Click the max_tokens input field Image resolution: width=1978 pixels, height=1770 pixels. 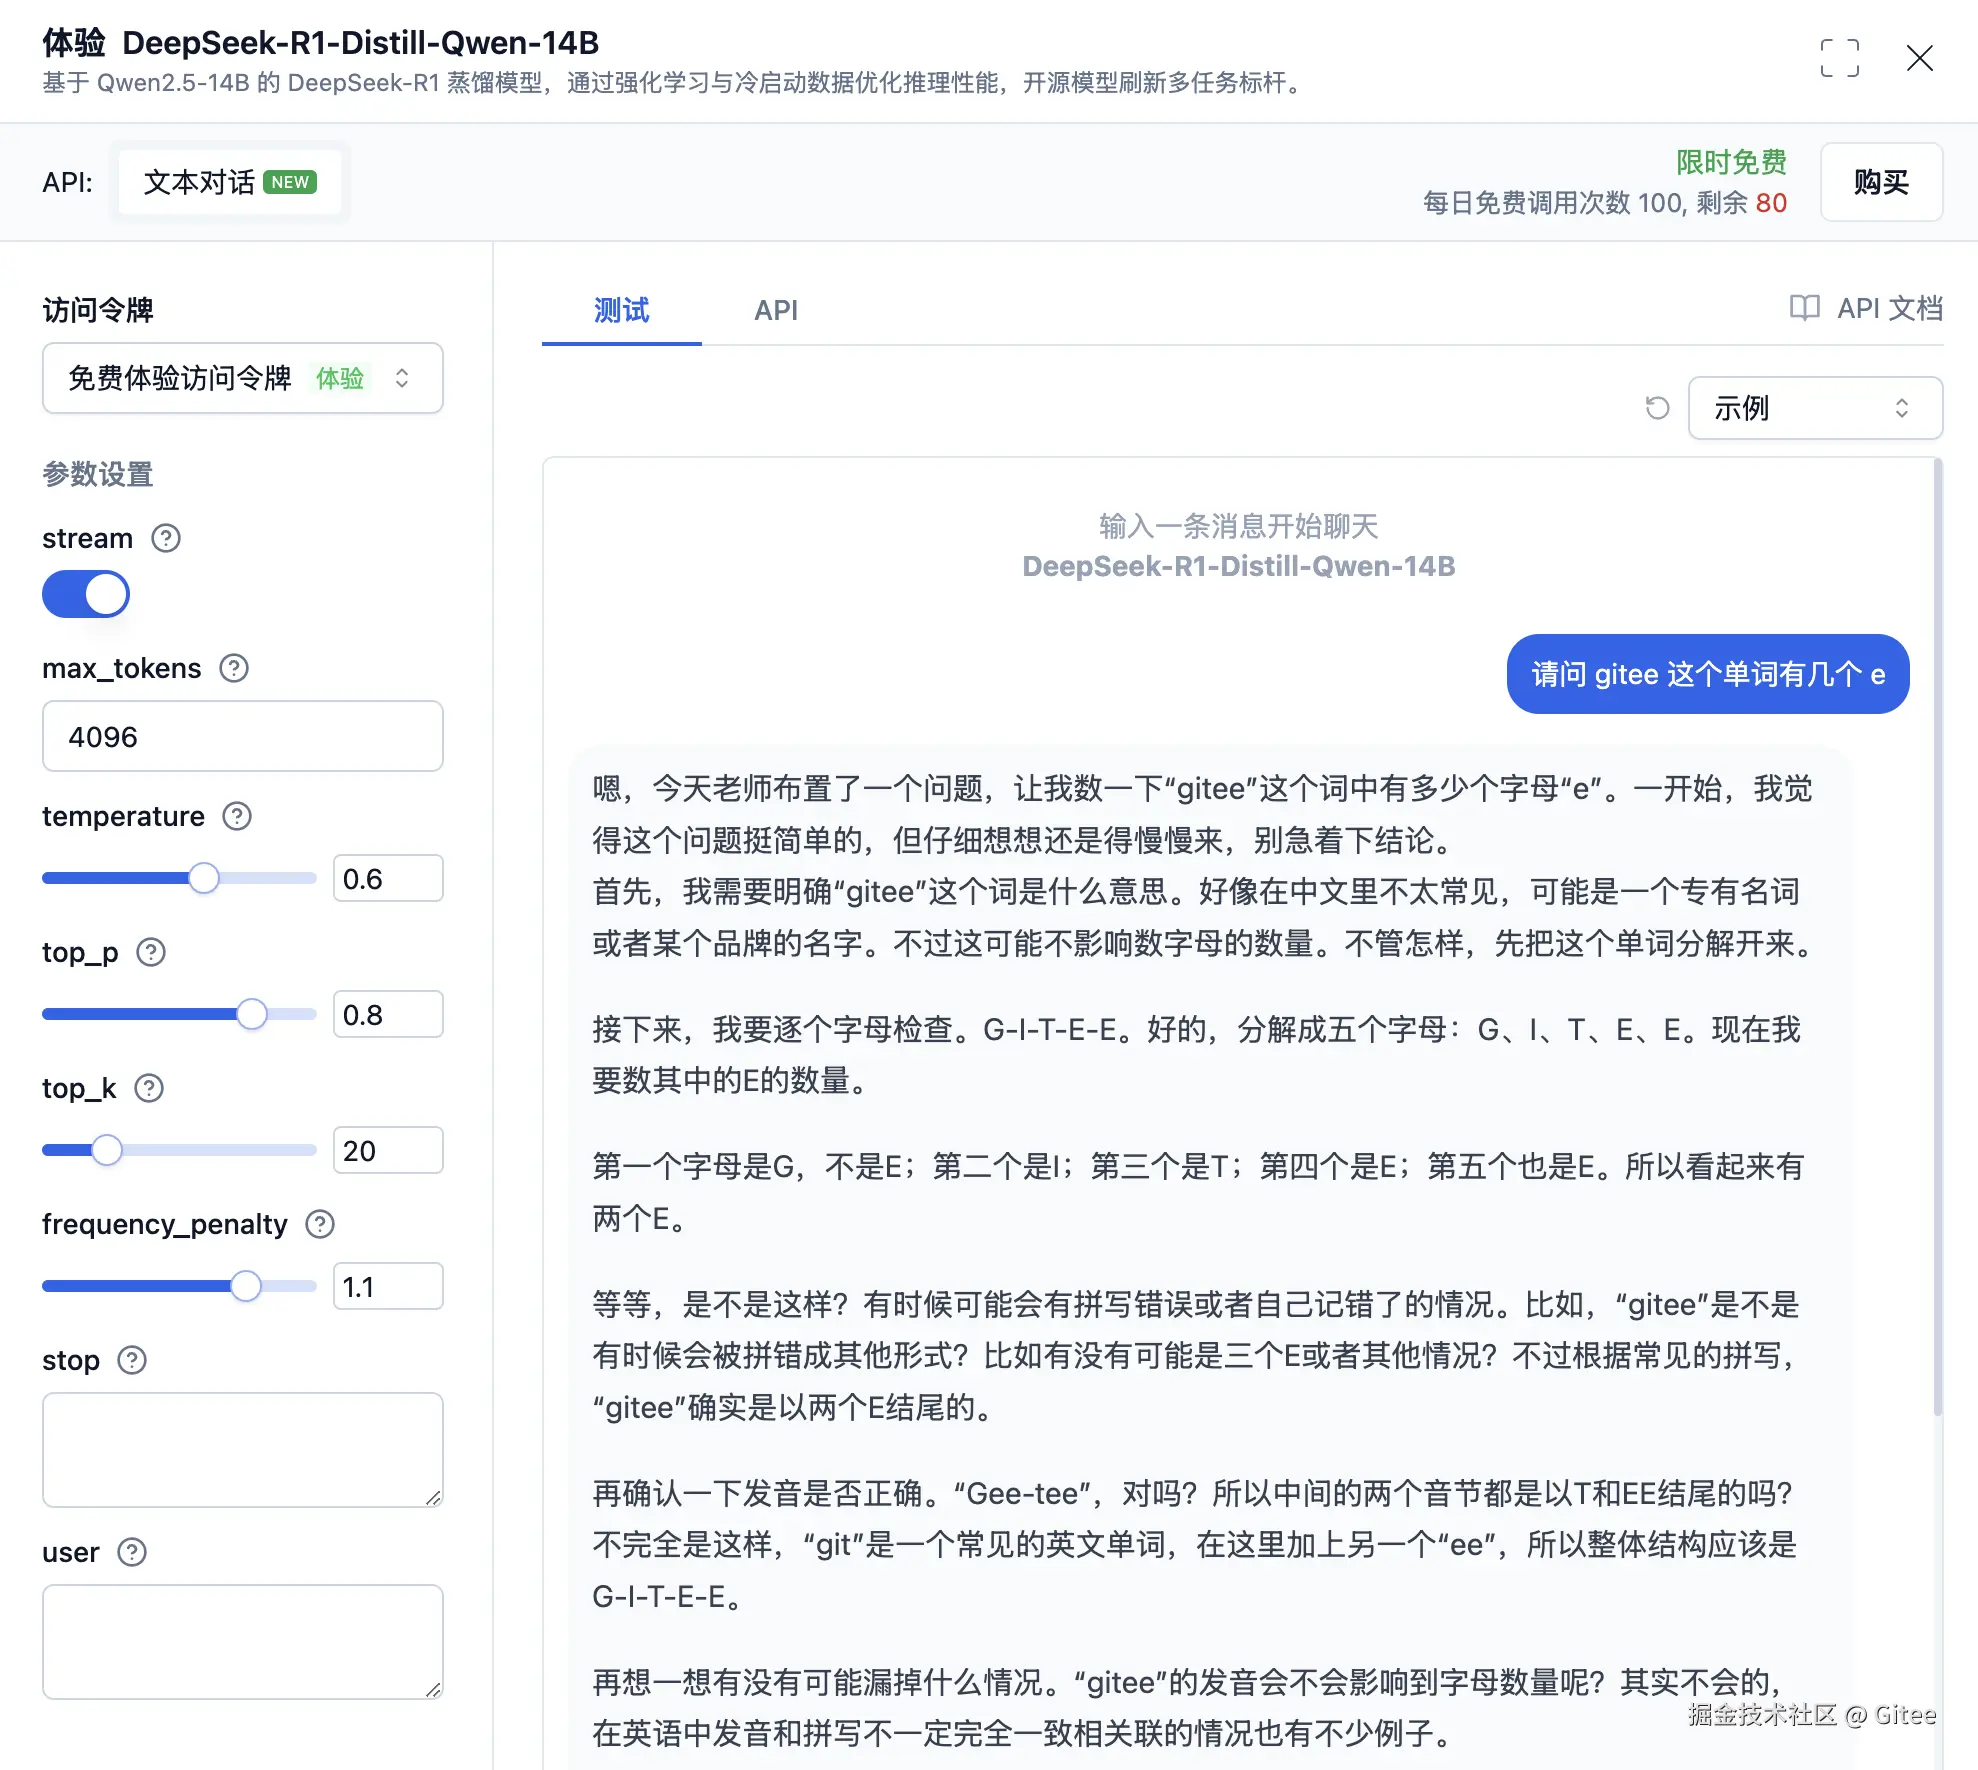point(242,737)
